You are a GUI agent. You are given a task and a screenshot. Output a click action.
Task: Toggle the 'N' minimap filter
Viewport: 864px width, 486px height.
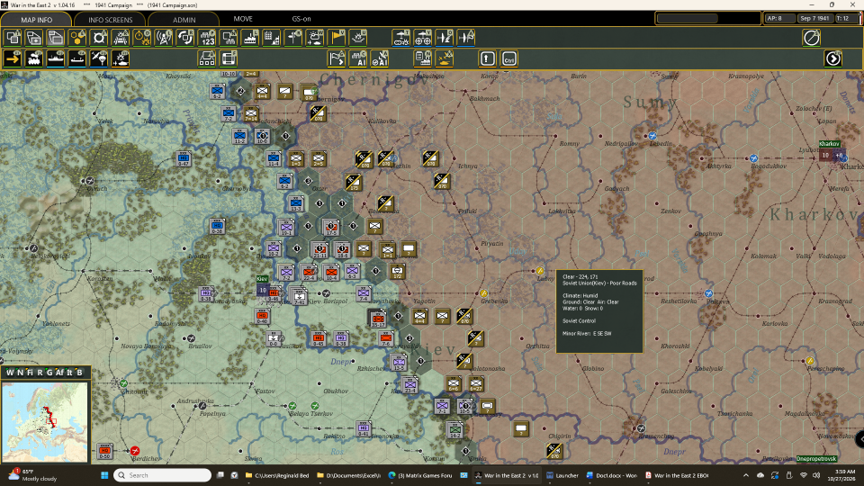[x=20, y=372]
